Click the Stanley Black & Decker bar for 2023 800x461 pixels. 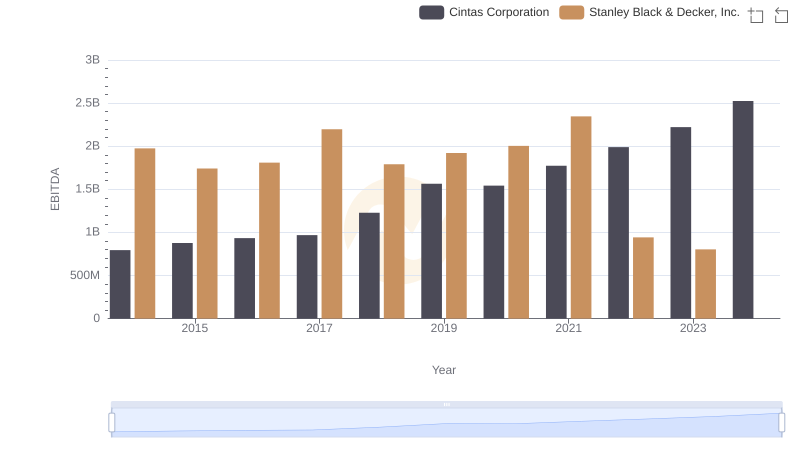point(706,284)
